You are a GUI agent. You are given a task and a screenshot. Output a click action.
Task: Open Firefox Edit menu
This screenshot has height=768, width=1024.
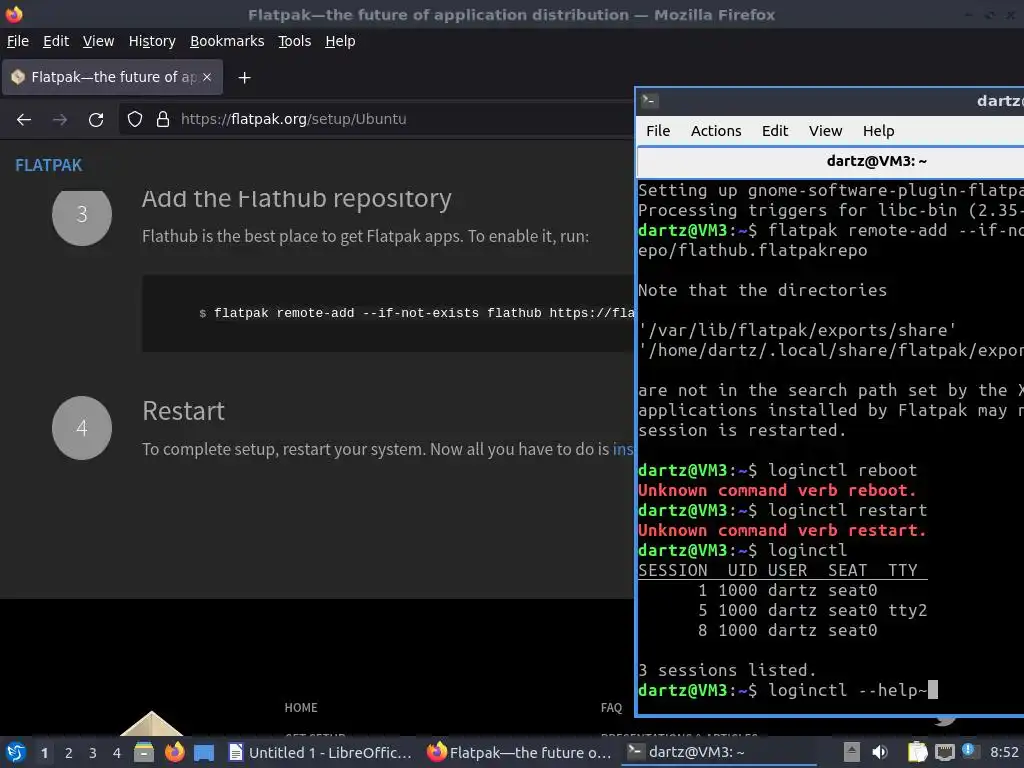tap(56, 41)
